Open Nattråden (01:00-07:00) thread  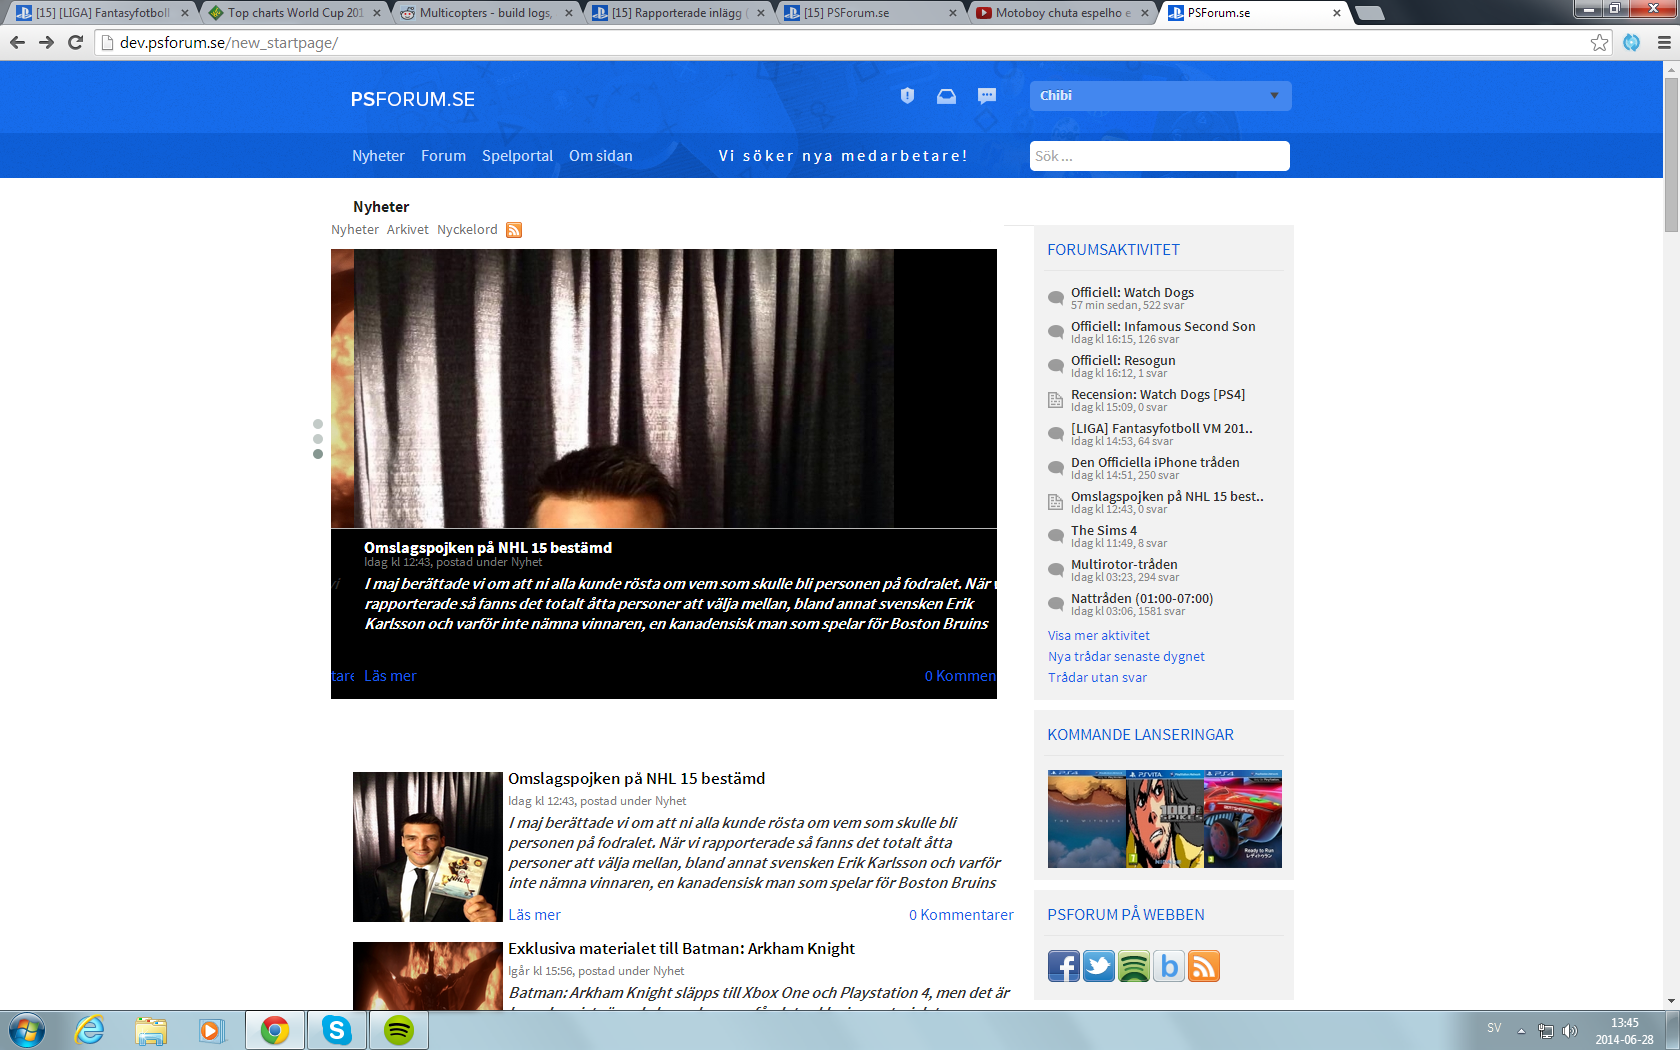point(1142,599)
